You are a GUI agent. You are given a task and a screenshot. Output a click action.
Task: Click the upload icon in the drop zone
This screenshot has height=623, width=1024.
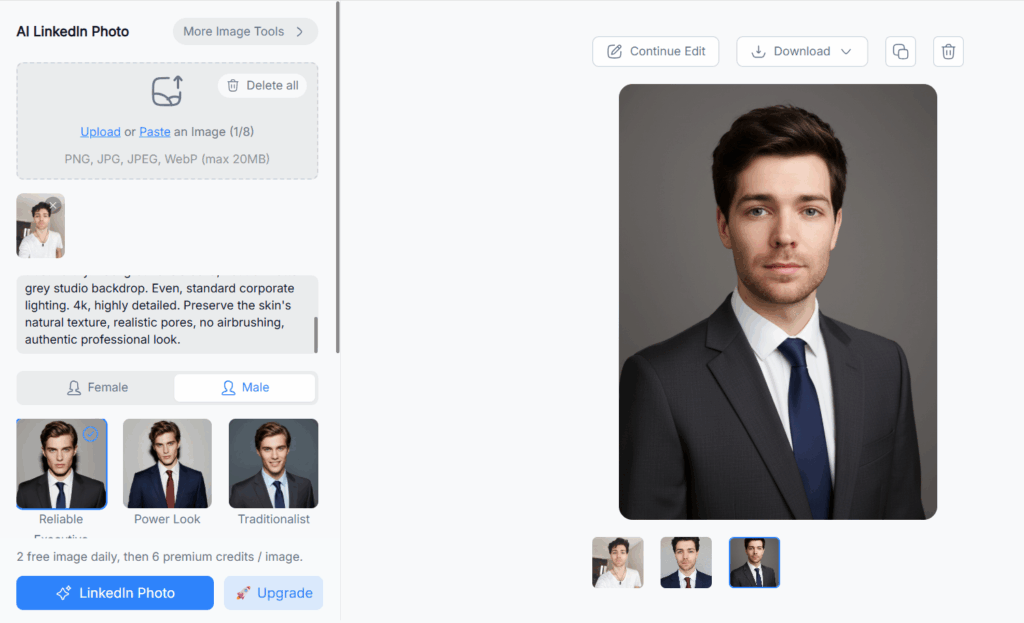166,92
